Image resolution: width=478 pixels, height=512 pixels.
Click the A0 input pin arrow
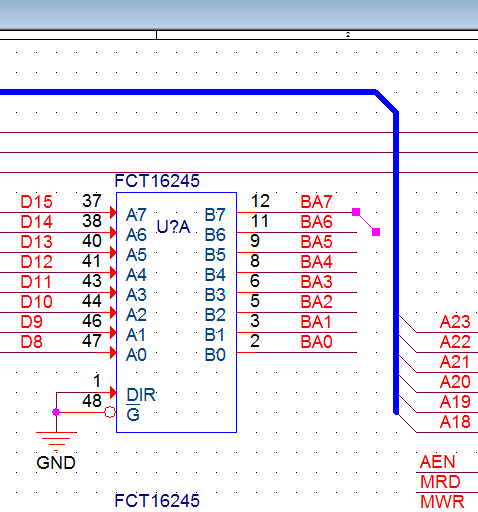(113, 352)
